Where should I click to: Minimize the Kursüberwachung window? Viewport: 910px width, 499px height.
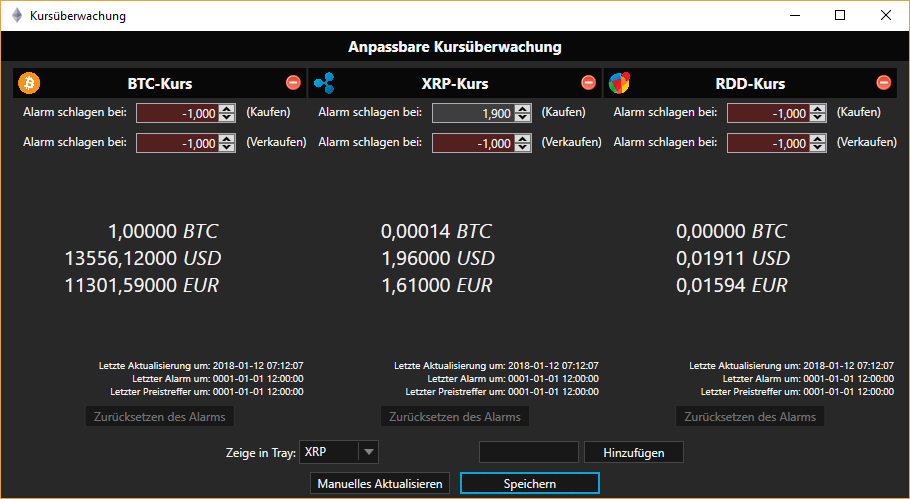[x=793, y=16]
